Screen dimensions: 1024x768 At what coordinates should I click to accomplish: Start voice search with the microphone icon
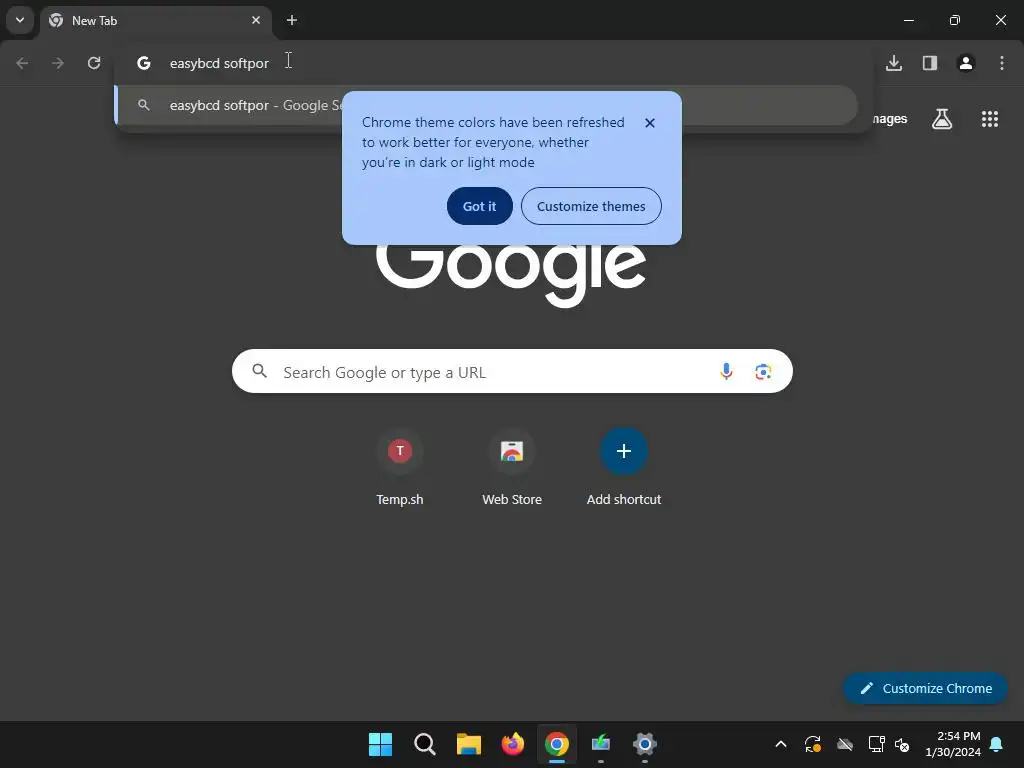click(726, 371)
